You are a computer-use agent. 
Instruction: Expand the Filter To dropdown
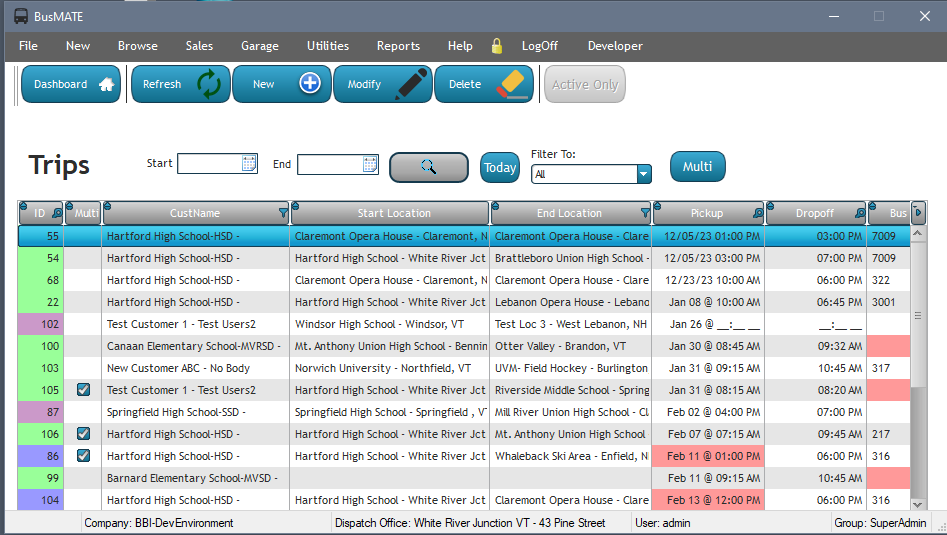pyautogui.click(x=643, y=174)
